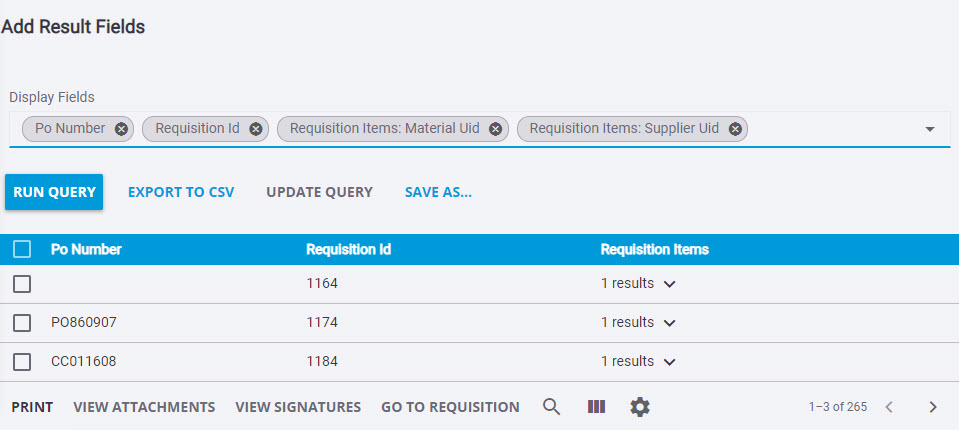
Task: Expand results for requisition 1184
Action: point(670,362)
